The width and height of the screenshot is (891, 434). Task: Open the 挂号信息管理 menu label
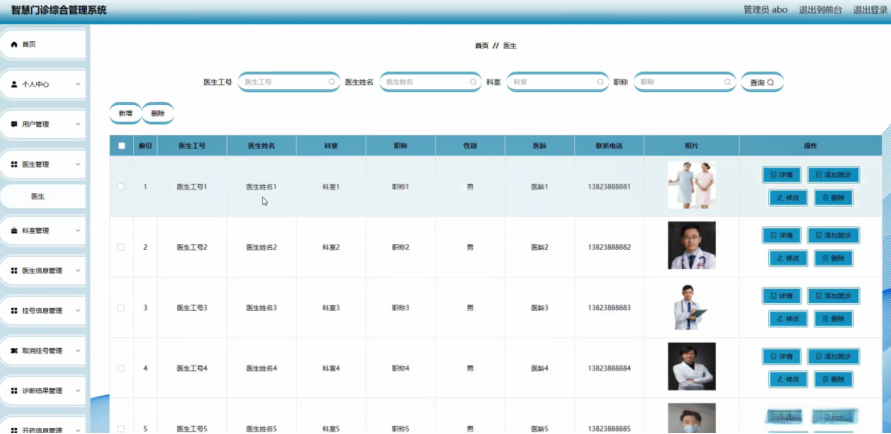click(x=42, y=311)
